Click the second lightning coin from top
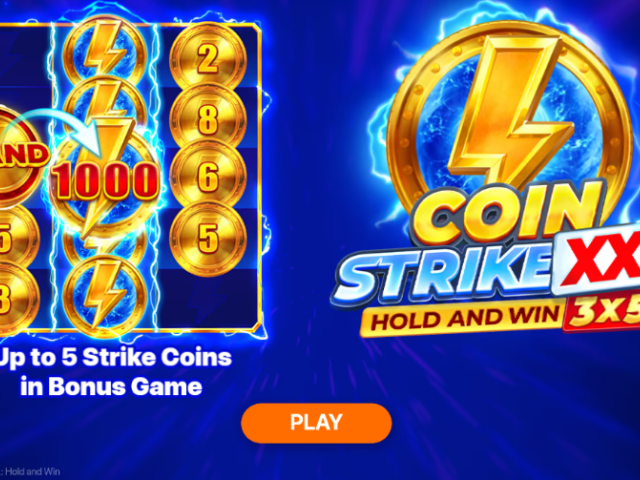640x480 pixels. 105,102
